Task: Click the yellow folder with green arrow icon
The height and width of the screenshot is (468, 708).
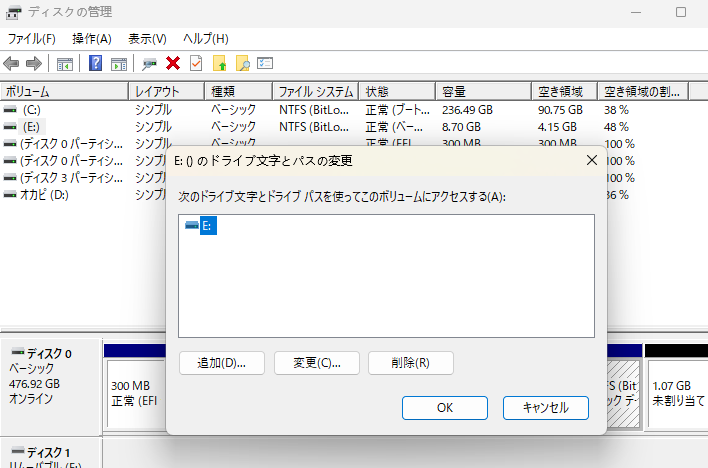Action: (220, 64)
